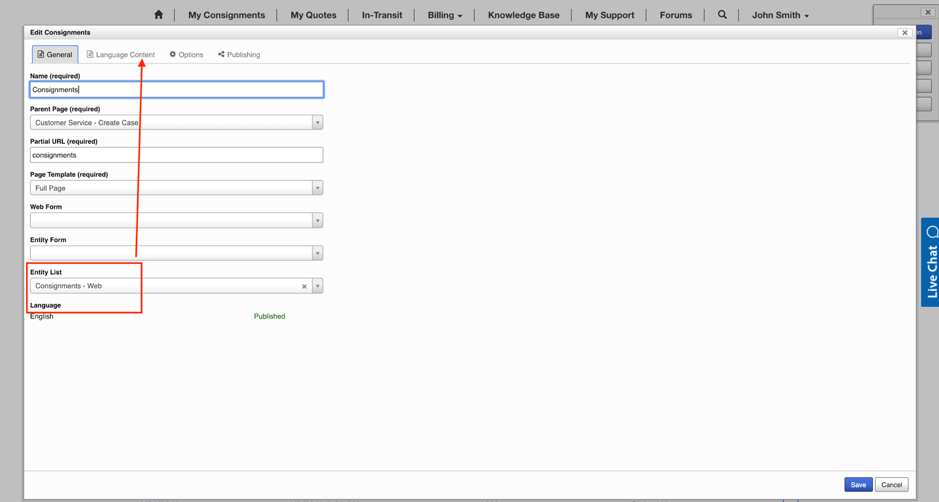Image resolution: width=939 pixels, height=502 pixels.
Task: Open the Live Chat side widget
Action: pos(930,262)
